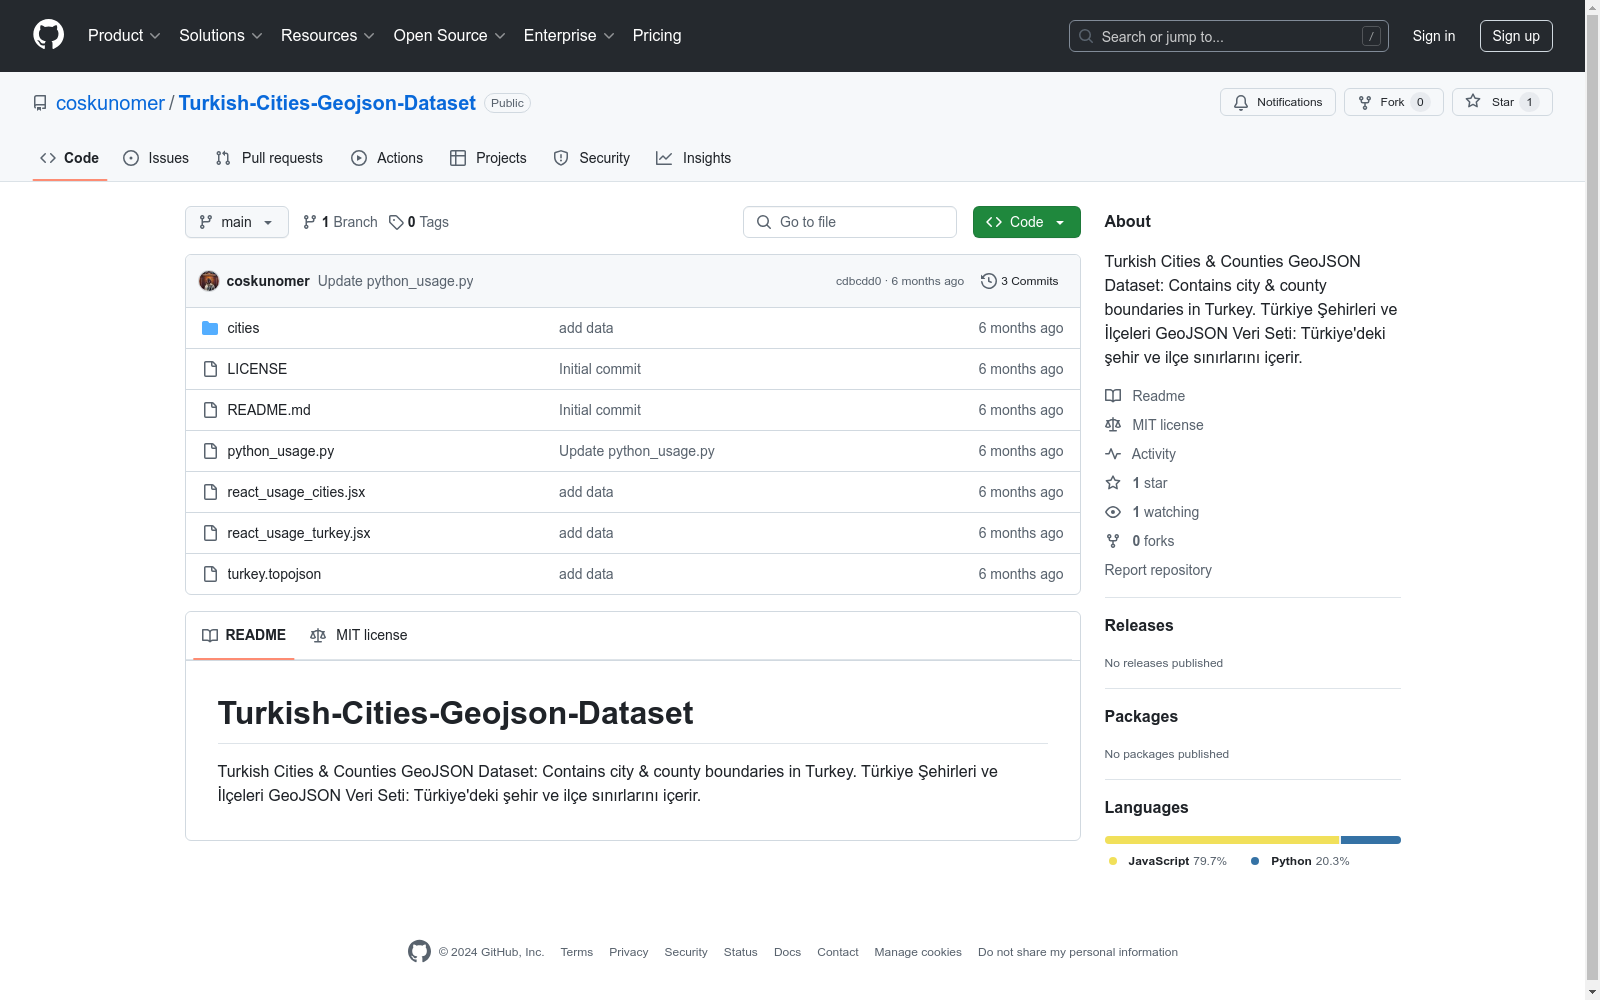
Task: Click Report repository link
Action: 1158,570
